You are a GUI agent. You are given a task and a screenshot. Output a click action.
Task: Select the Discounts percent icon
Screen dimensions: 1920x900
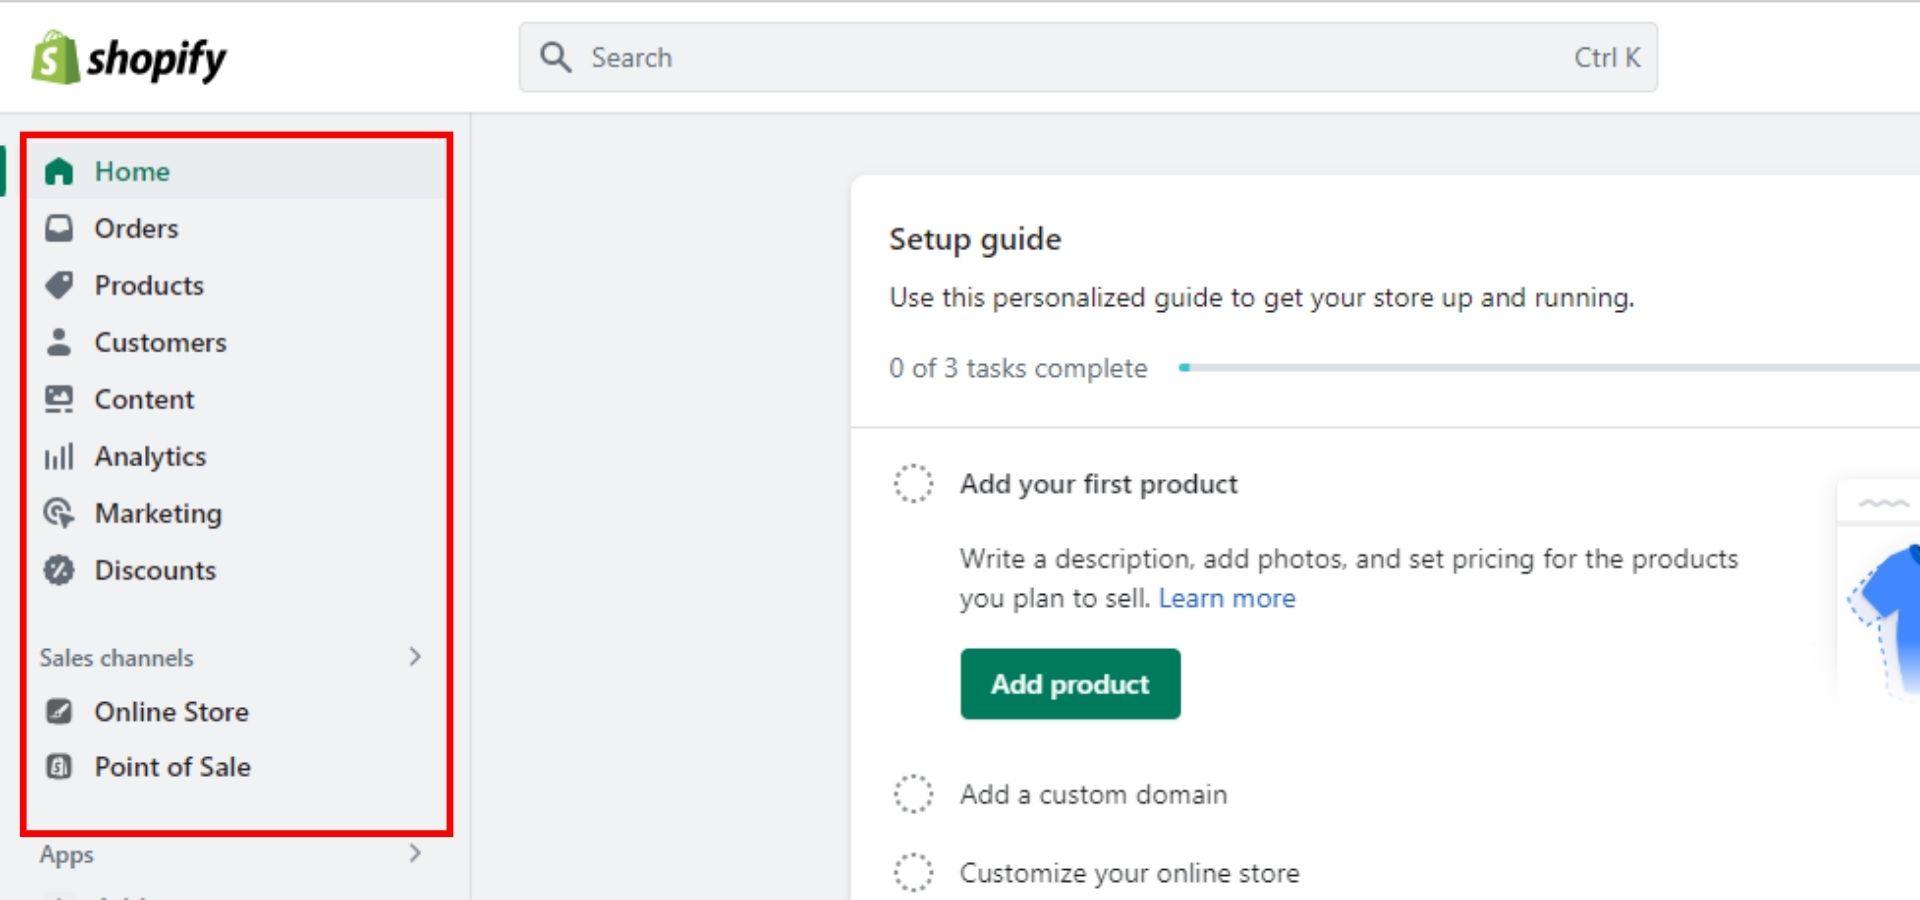point(59,570)
